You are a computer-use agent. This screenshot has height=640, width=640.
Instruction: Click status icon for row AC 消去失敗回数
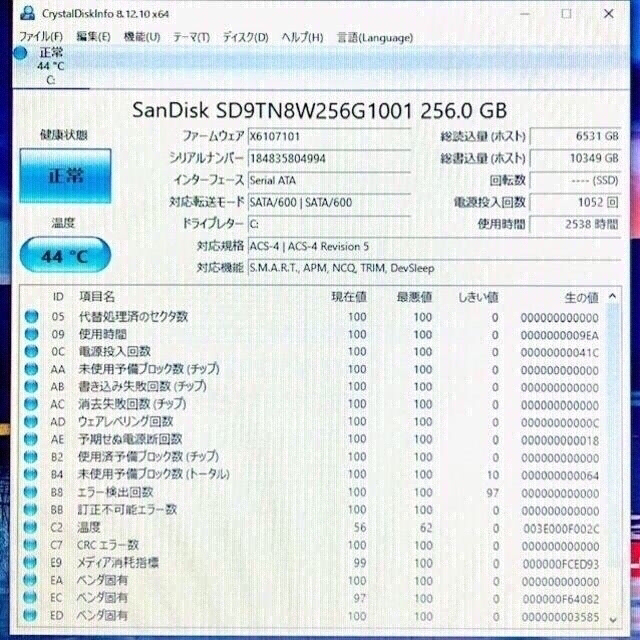coord(31,404)
